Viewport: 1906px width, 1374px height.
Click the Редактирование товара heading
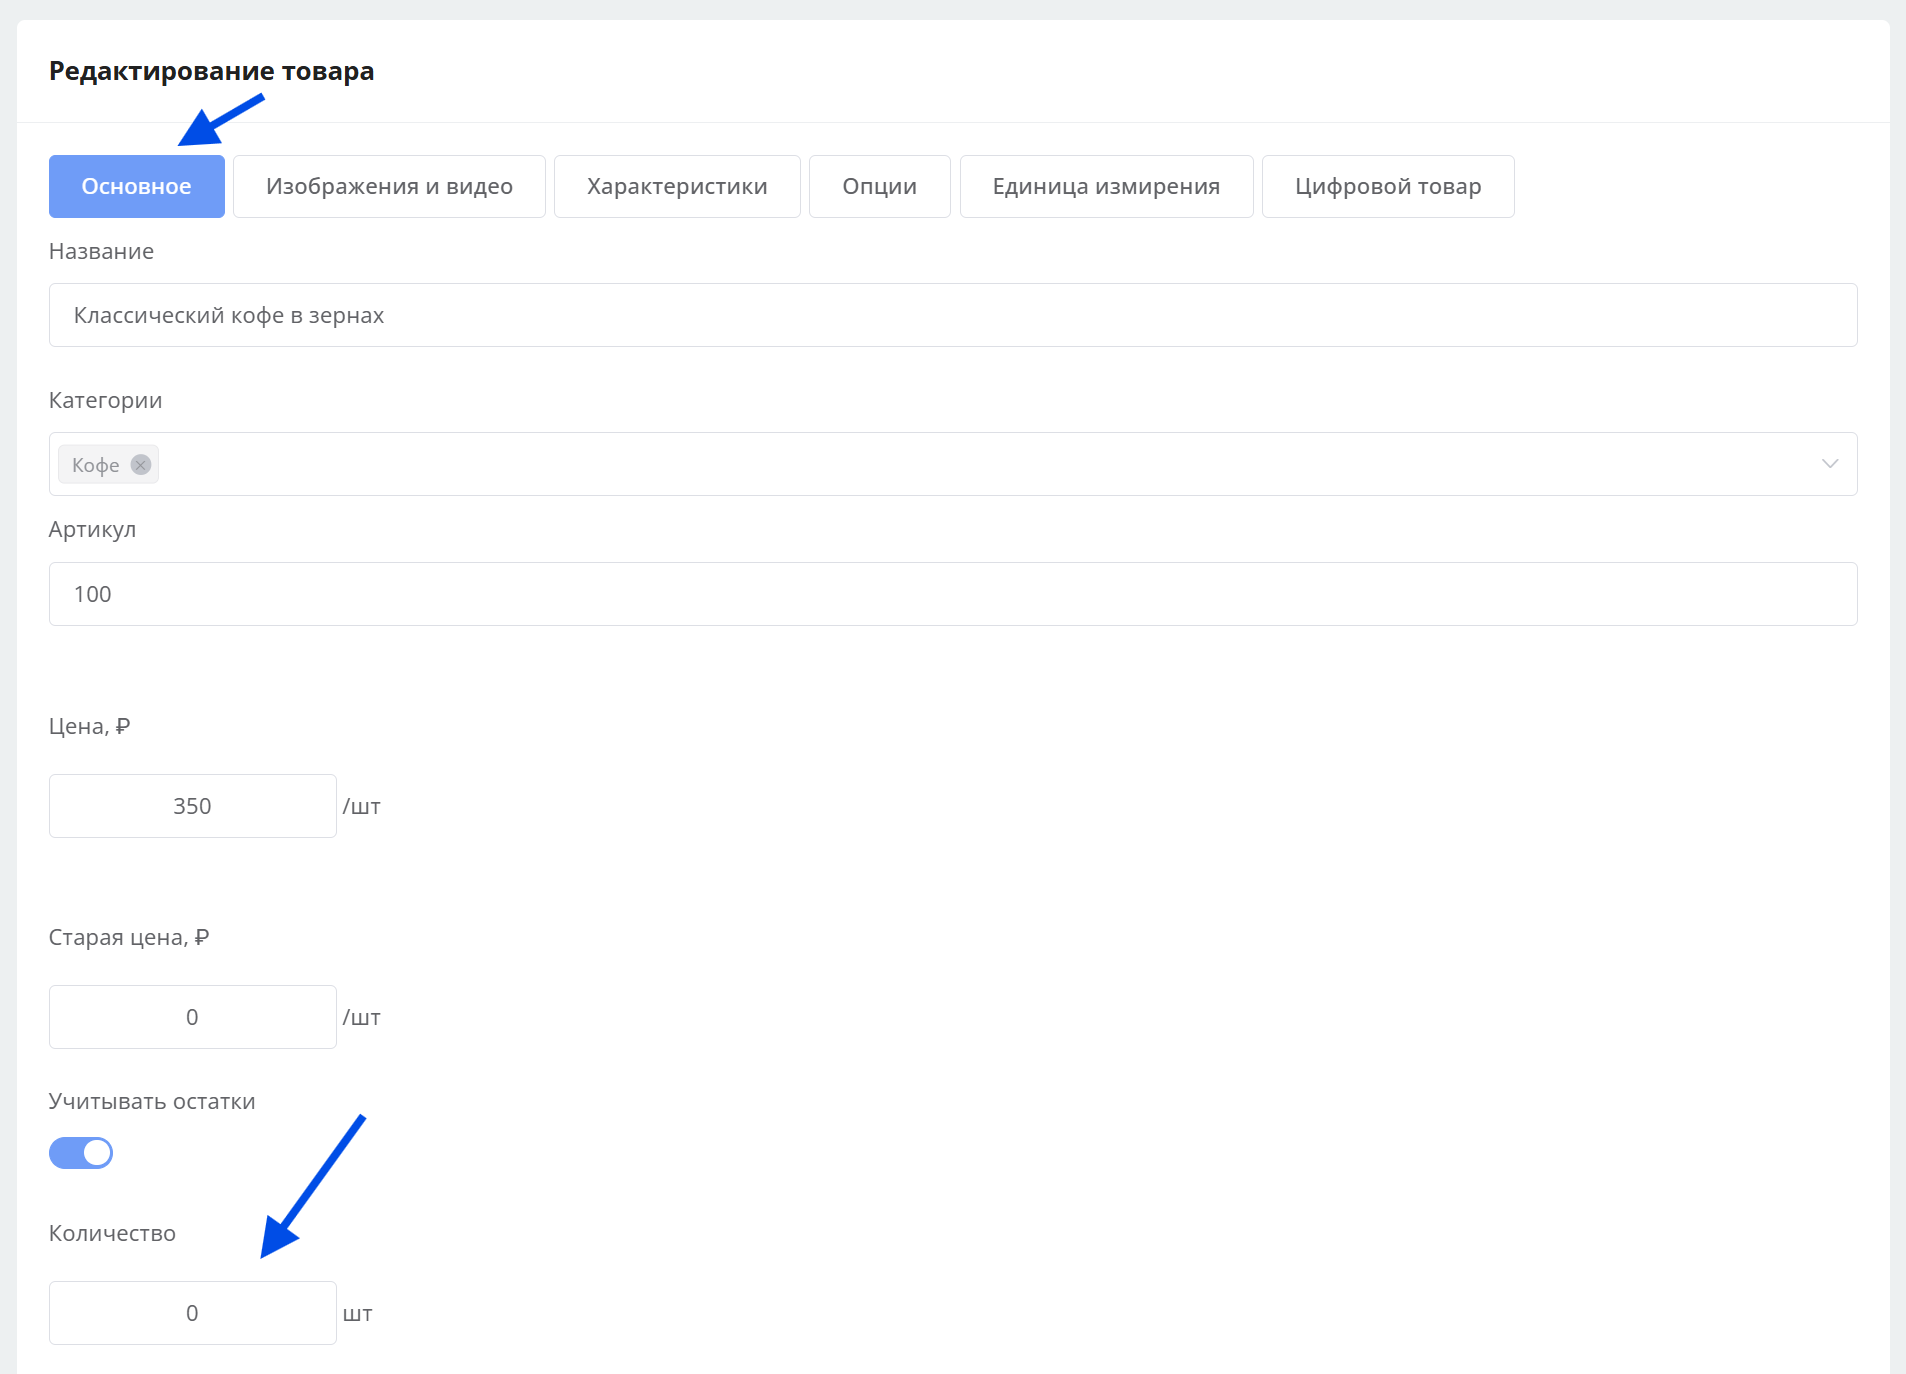tap(211, 71)
